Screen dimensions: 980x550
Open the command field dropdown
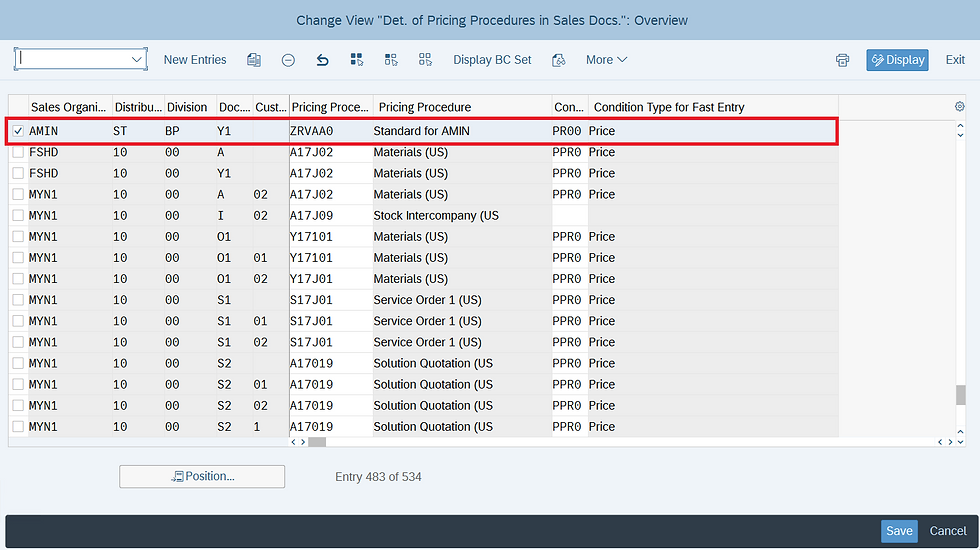tap(137, 60)
